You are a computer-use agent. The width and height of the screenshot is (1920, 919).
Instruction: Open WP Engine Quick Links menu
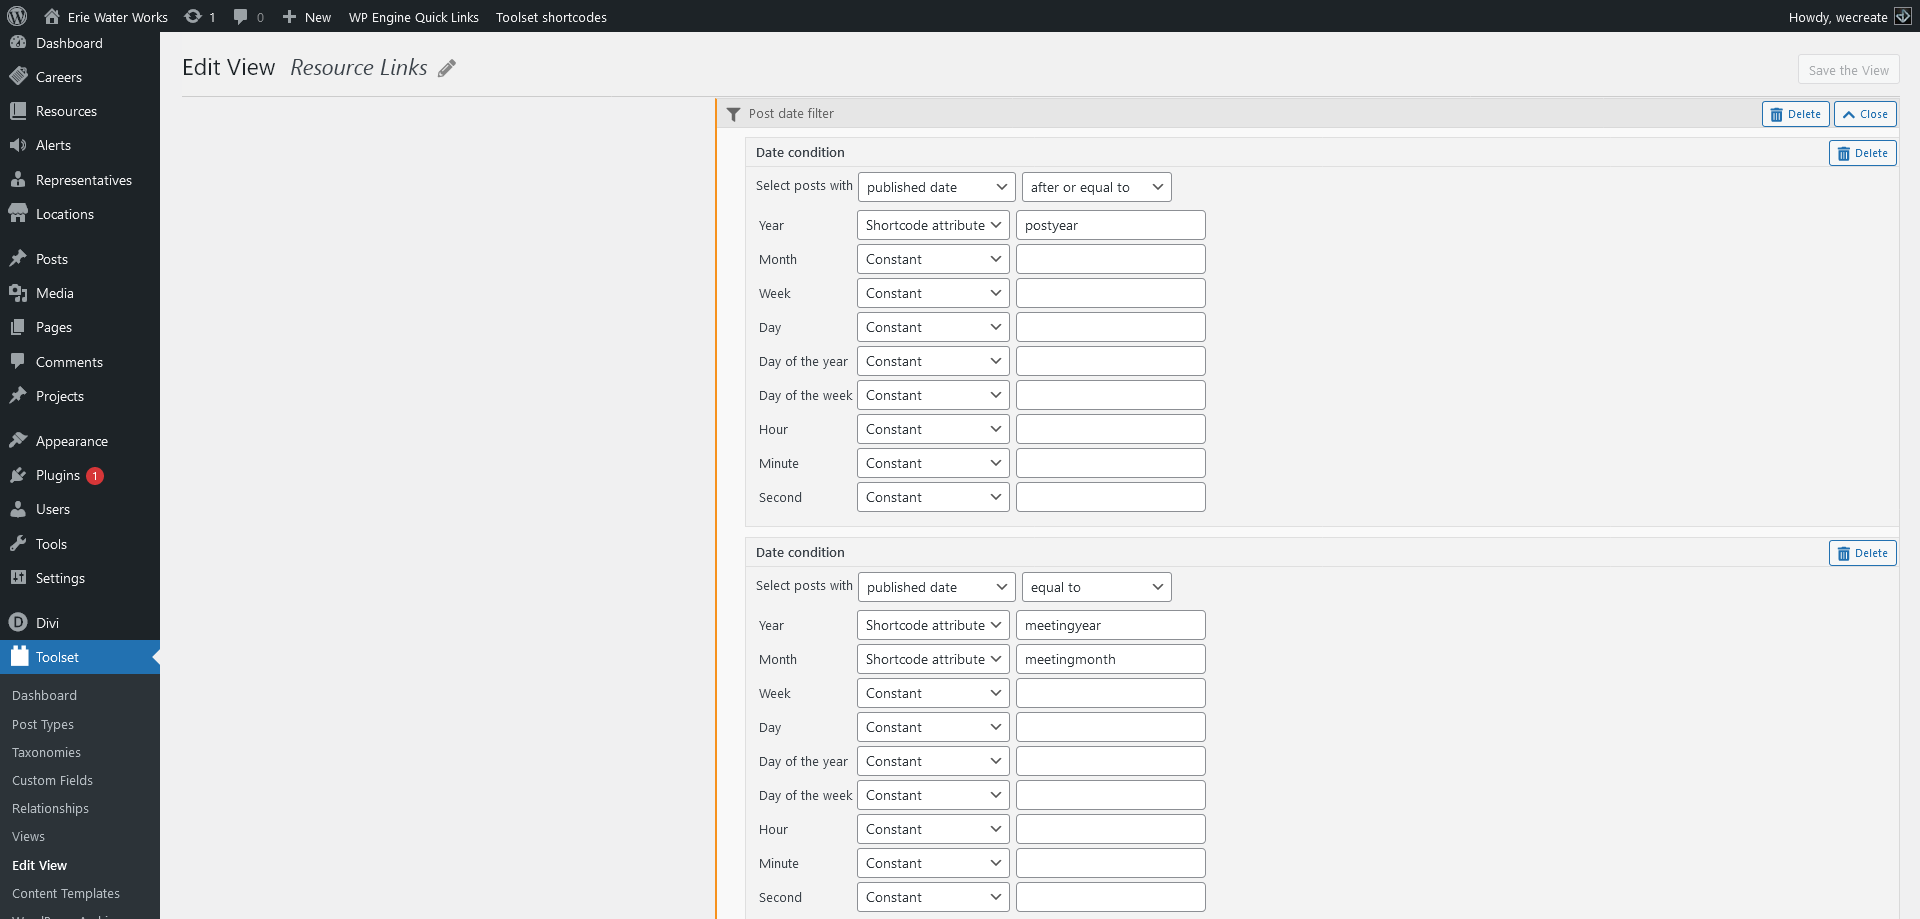point(414,17)
